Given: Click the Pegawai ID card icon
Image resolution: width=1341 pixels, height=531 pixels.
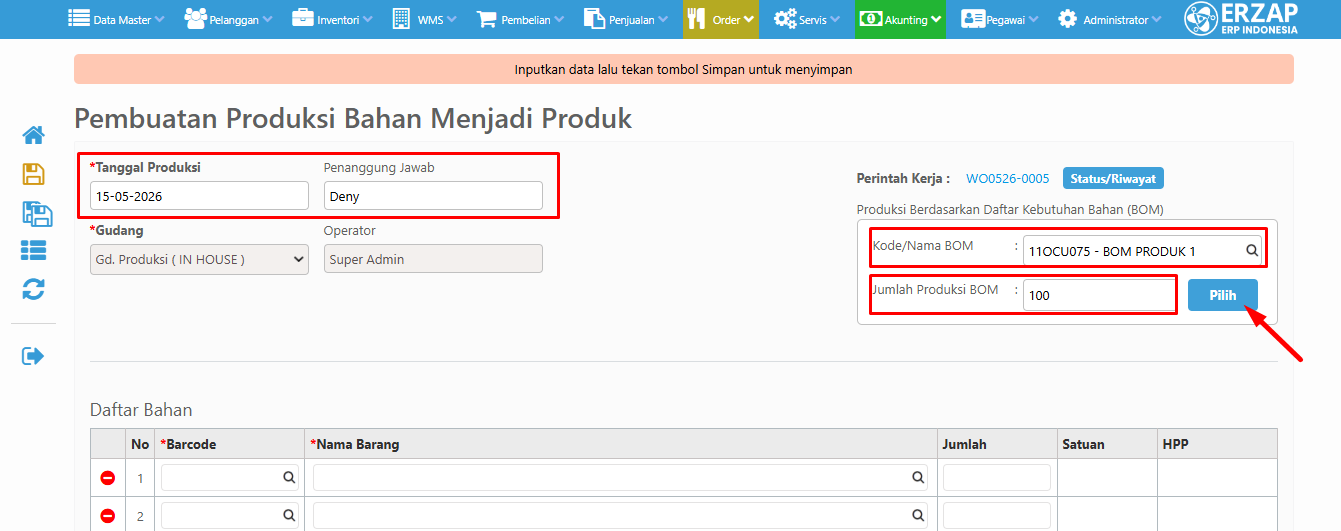Looking at the screenshot, I should pos(972,18).
